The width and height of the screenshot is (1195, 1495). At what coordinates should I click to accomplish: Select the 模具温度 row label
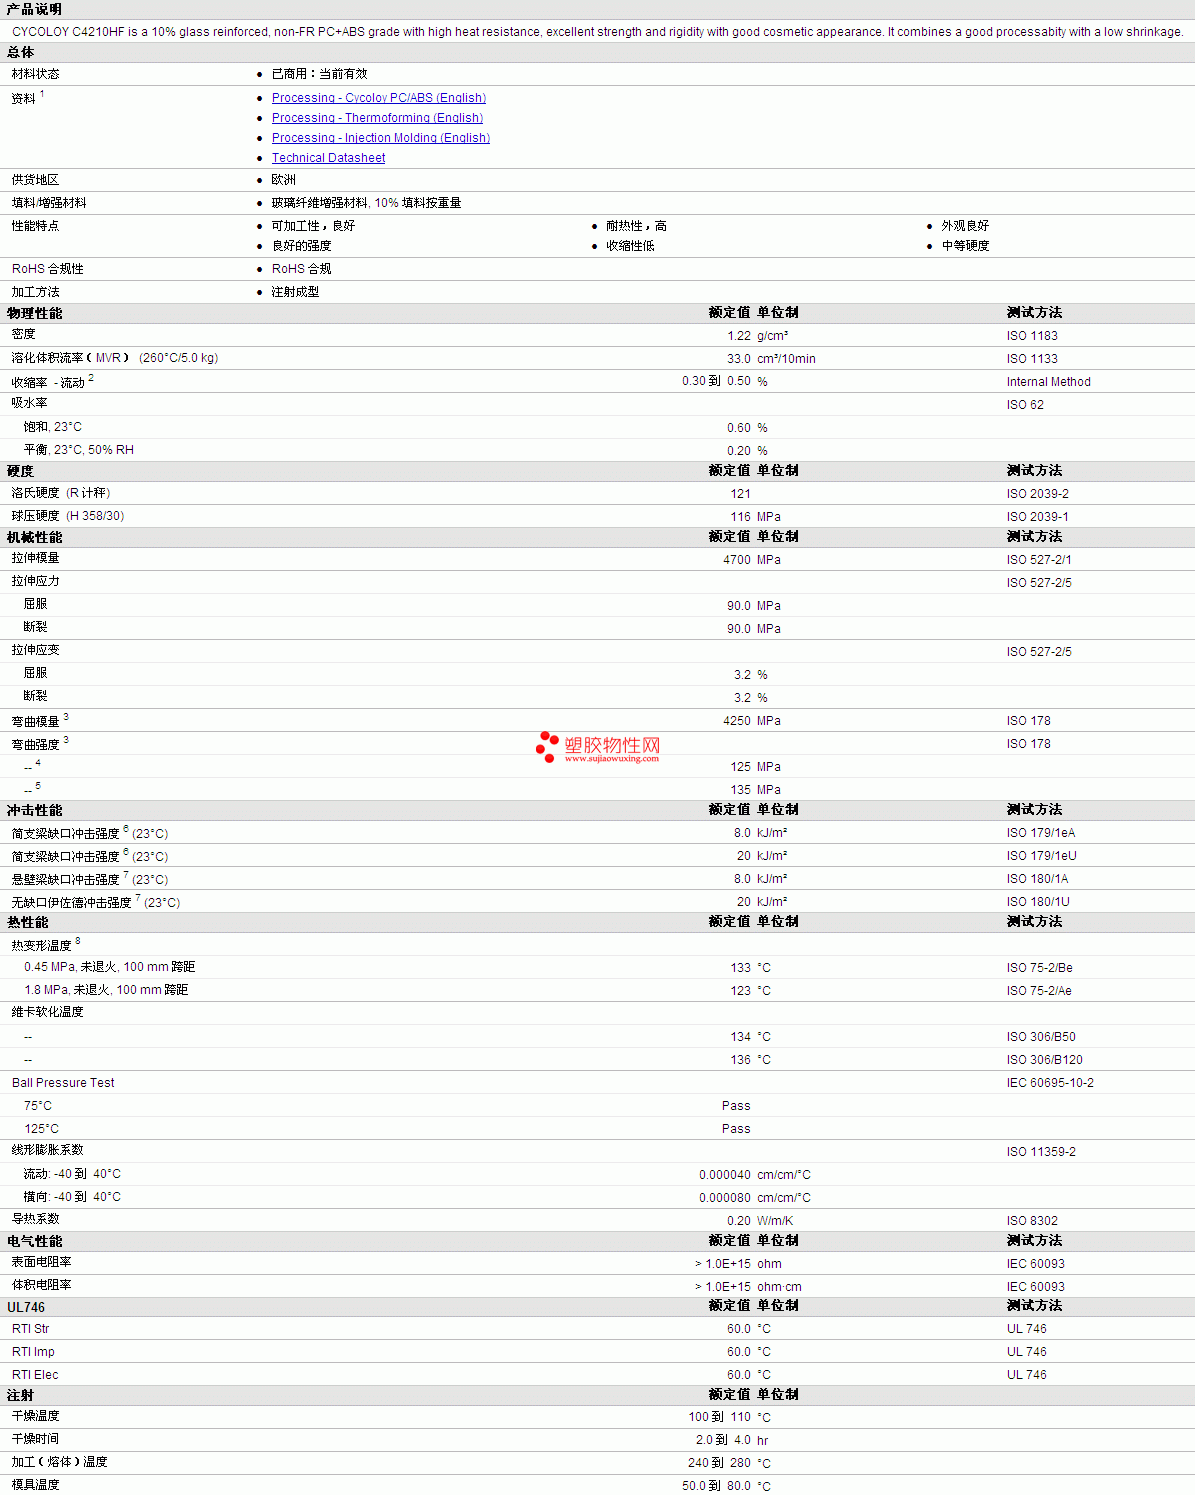35,1485
